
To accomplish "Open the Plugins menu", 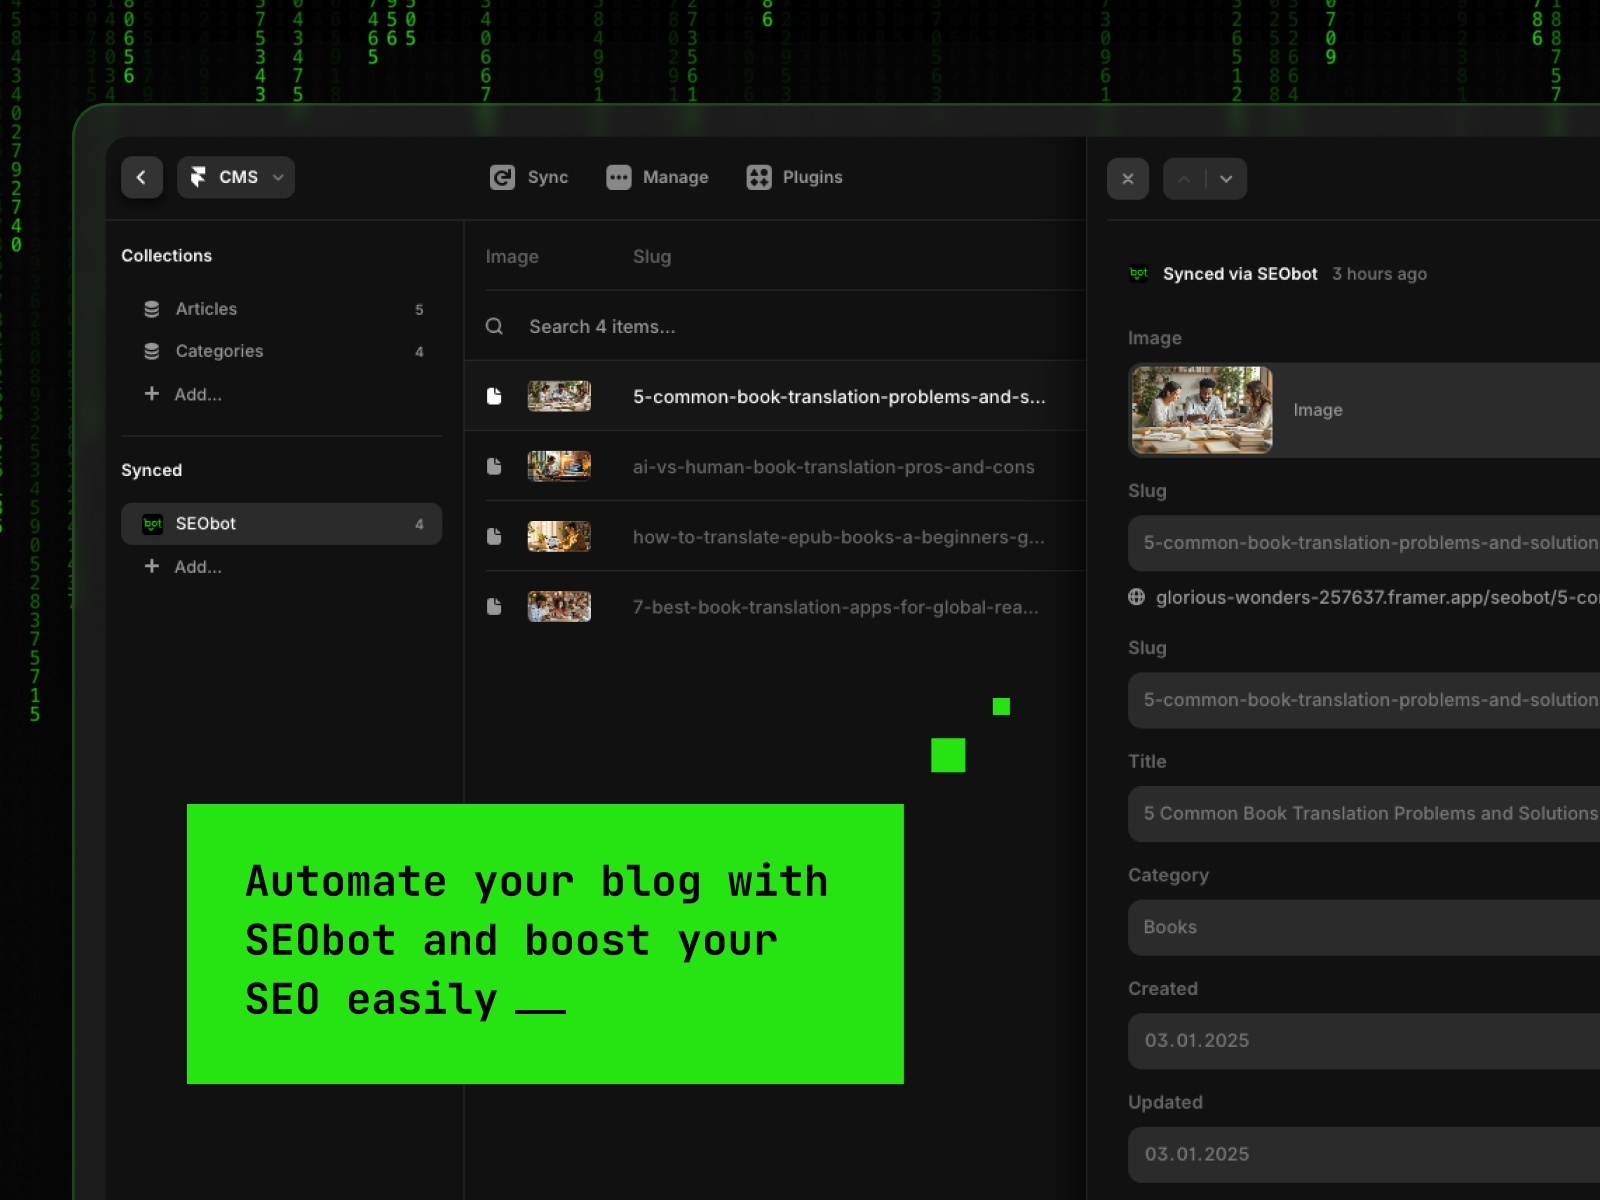I will point(794,177).
